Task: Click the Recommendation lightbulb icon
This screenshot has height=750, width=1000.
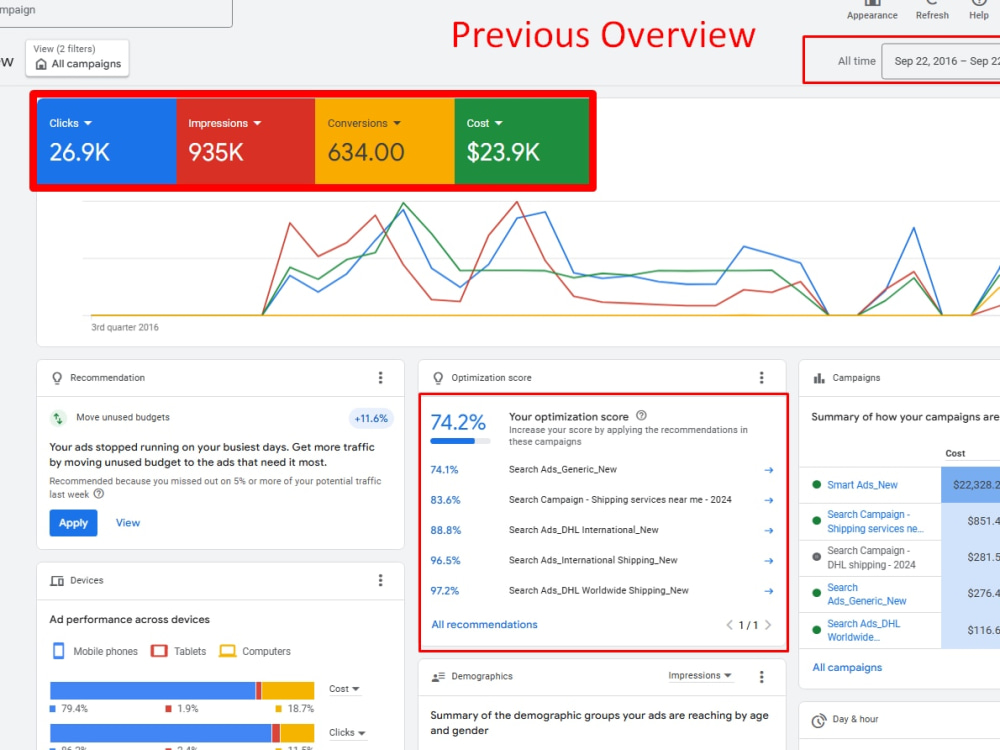Action: (x=57, y=378)
